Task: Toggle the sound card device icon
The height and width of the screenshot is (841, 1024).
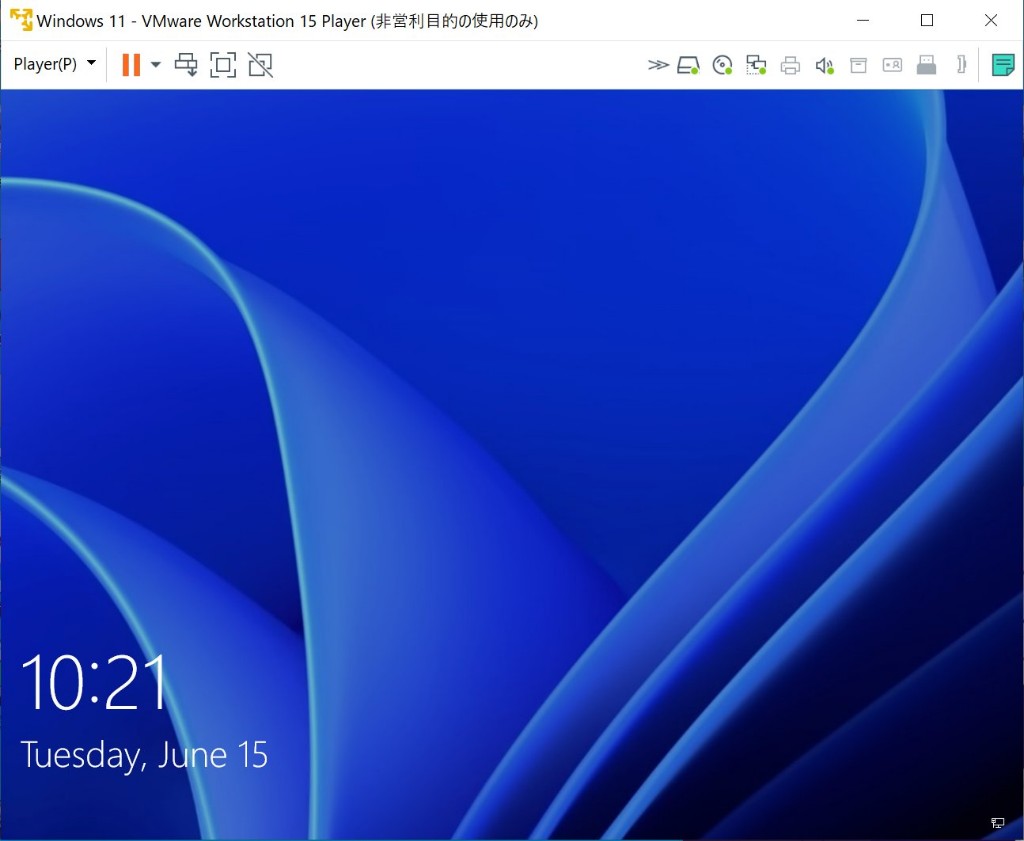Action: pyautogui.click(x=824, y=66)
